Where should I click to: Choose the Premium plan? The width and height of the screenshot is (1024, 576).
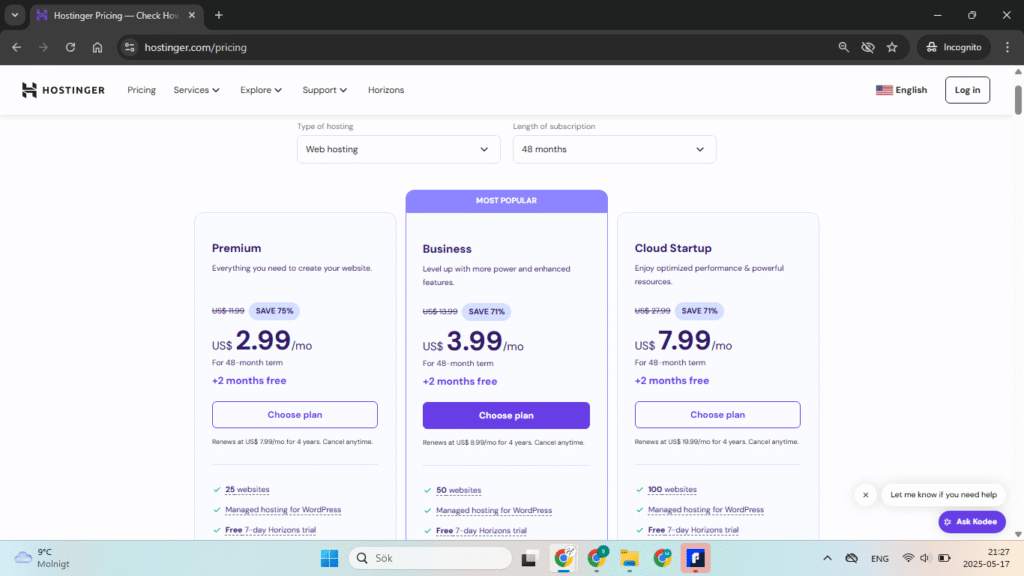[295, 415]
